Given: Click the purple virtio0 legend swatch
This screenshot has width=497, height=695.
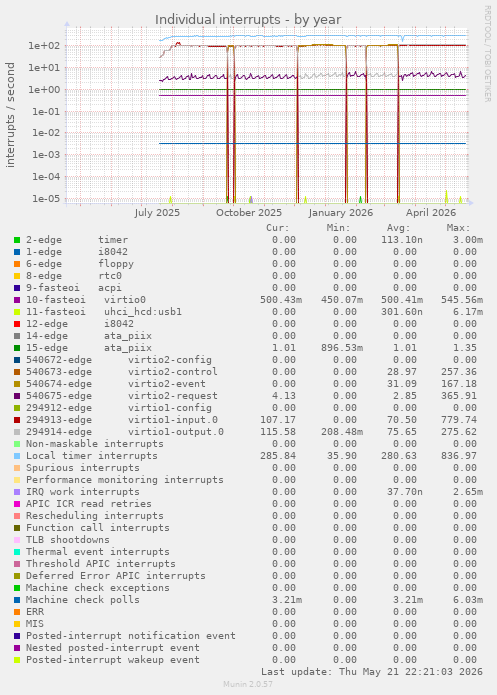Looking at the screenshot, I should click(x=17, y=300).
